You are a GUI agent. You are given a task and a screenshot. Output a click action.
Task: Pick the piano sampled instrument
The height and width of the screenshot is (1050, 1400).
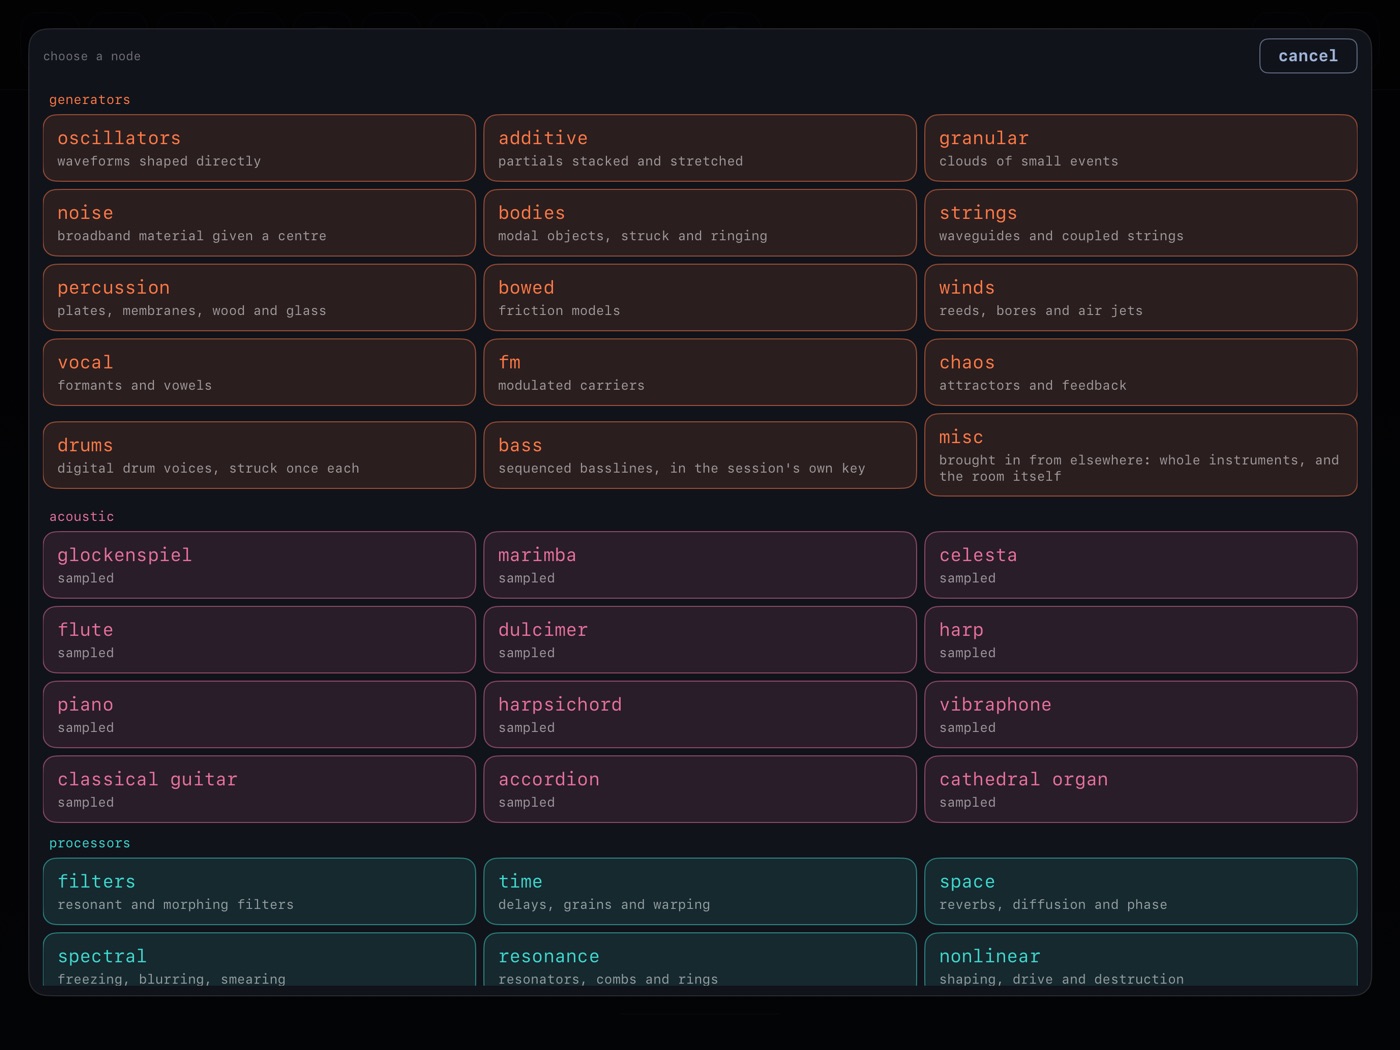coord(259,714)
